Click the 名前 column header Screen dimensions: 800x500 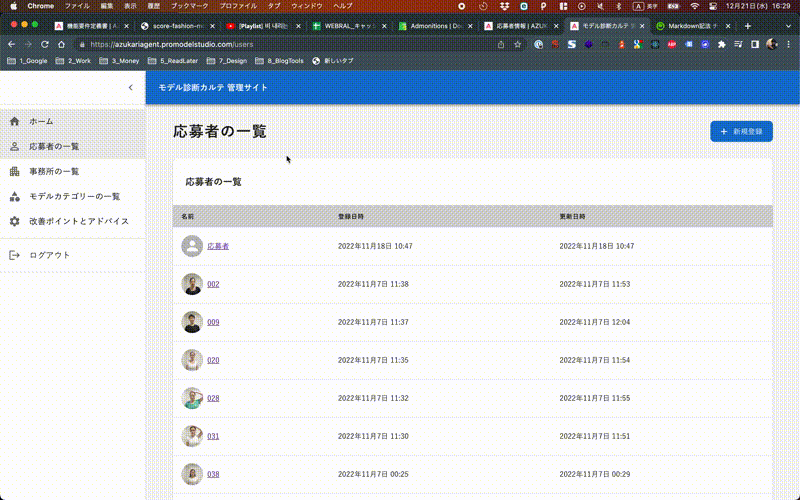coord(187,216)
